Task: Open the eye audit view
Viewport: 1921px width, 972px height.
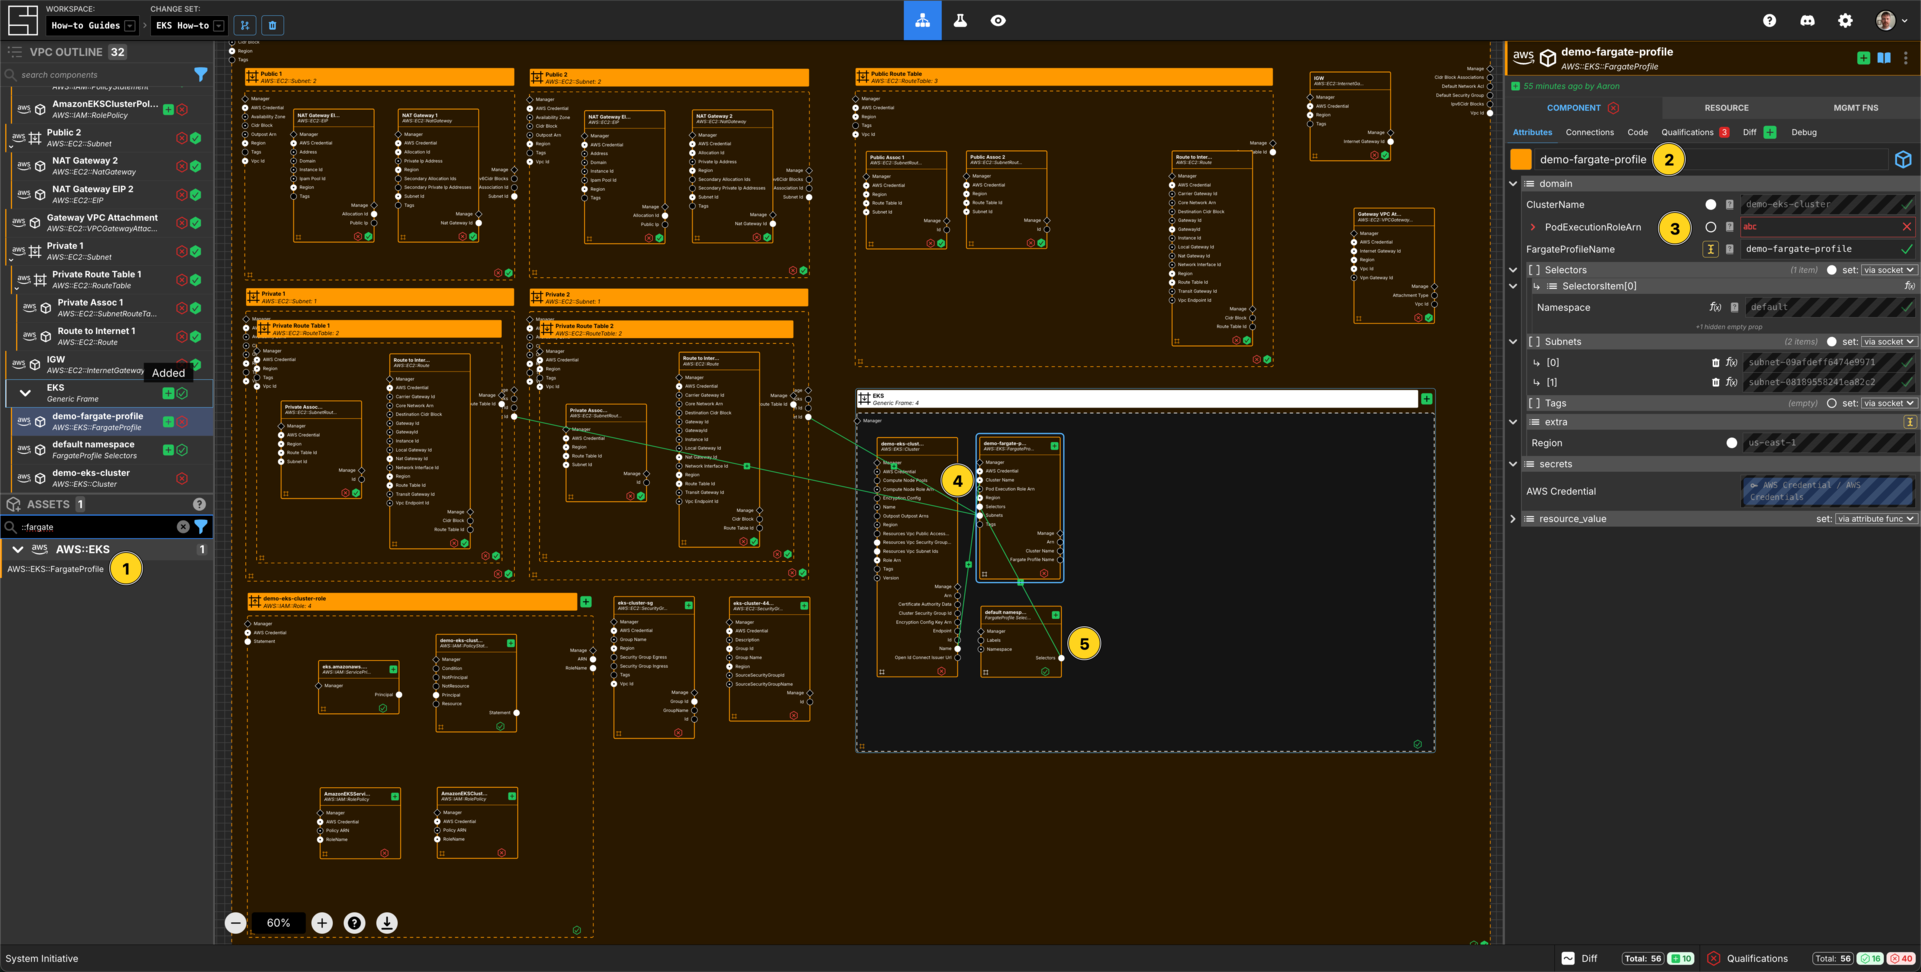Action: [998, 20]
